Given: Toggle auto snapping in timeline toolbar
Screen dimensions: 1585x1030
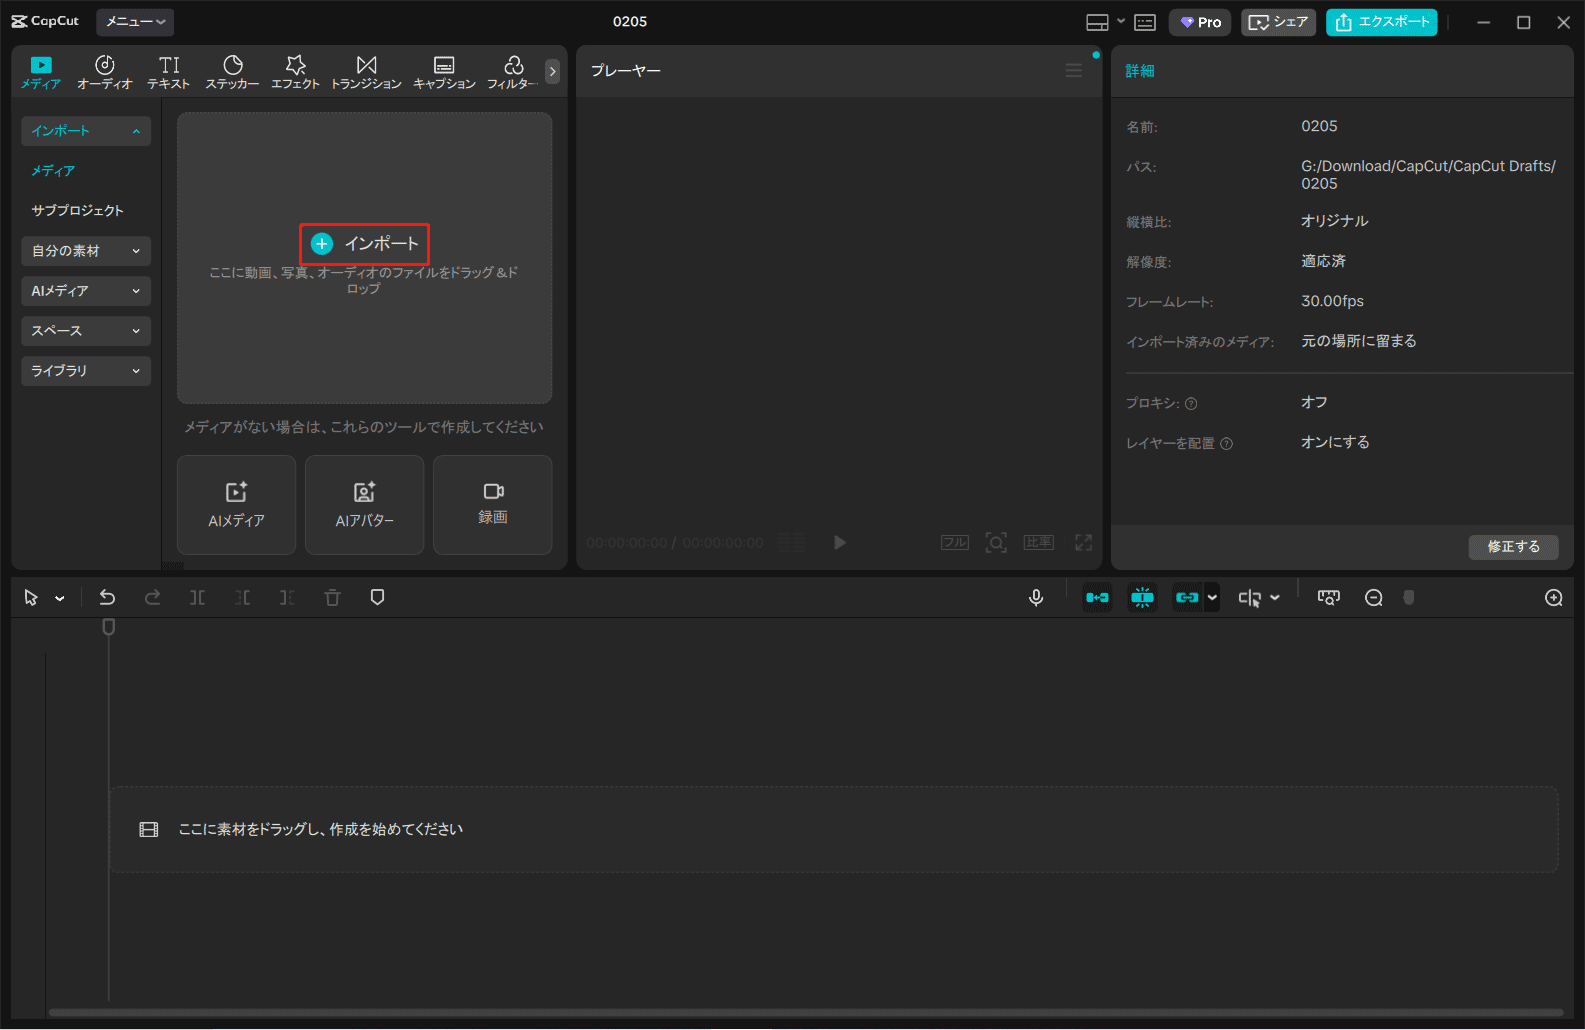Looking at the screenshot, I should (x=1142, y=598).
